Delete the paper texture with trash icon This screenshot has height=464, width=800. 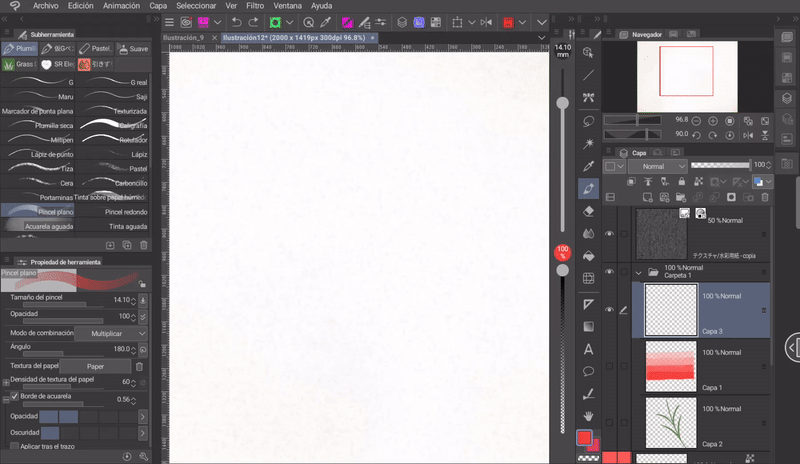[140, 366]
